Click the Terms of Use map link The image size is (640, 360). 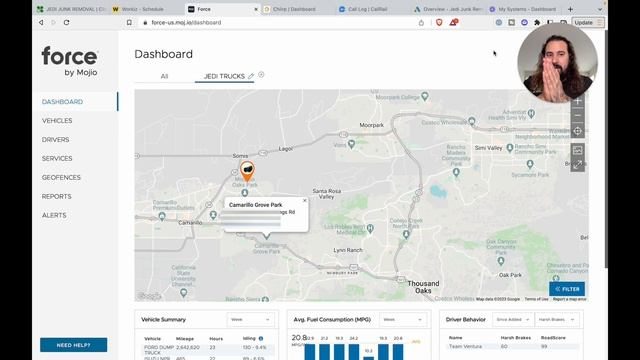536,299
